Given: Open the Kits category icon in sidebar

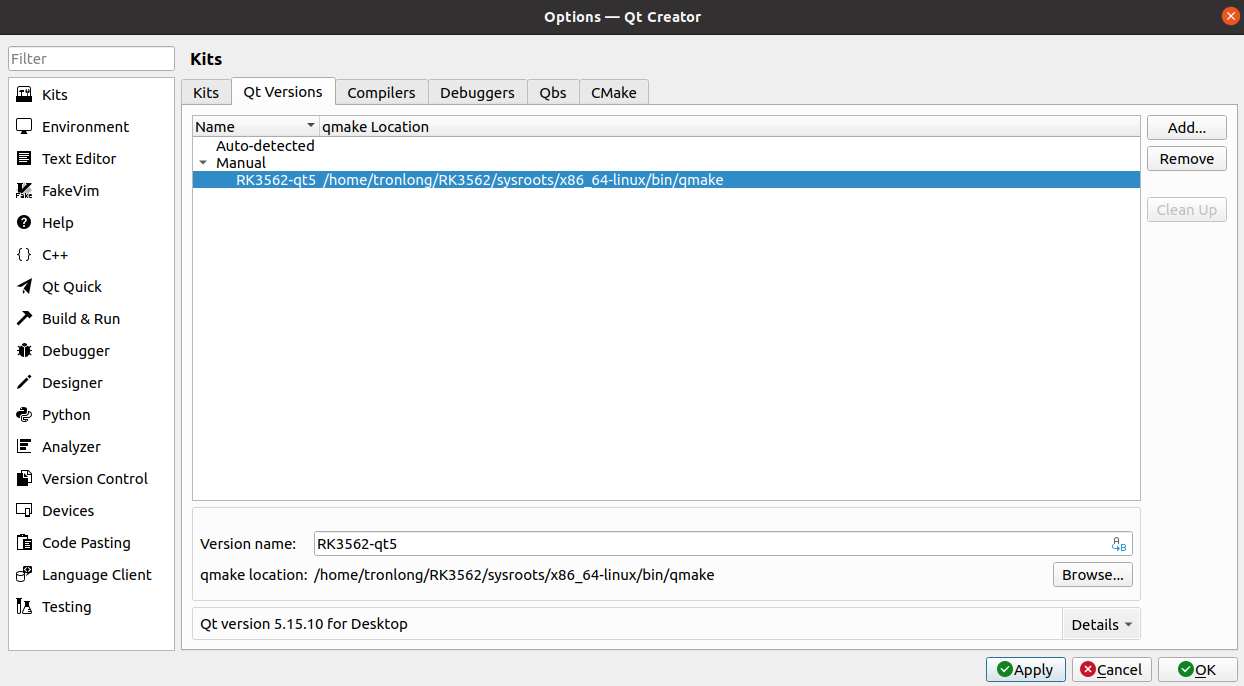Looking at the screenshot, I should [25, 95].
